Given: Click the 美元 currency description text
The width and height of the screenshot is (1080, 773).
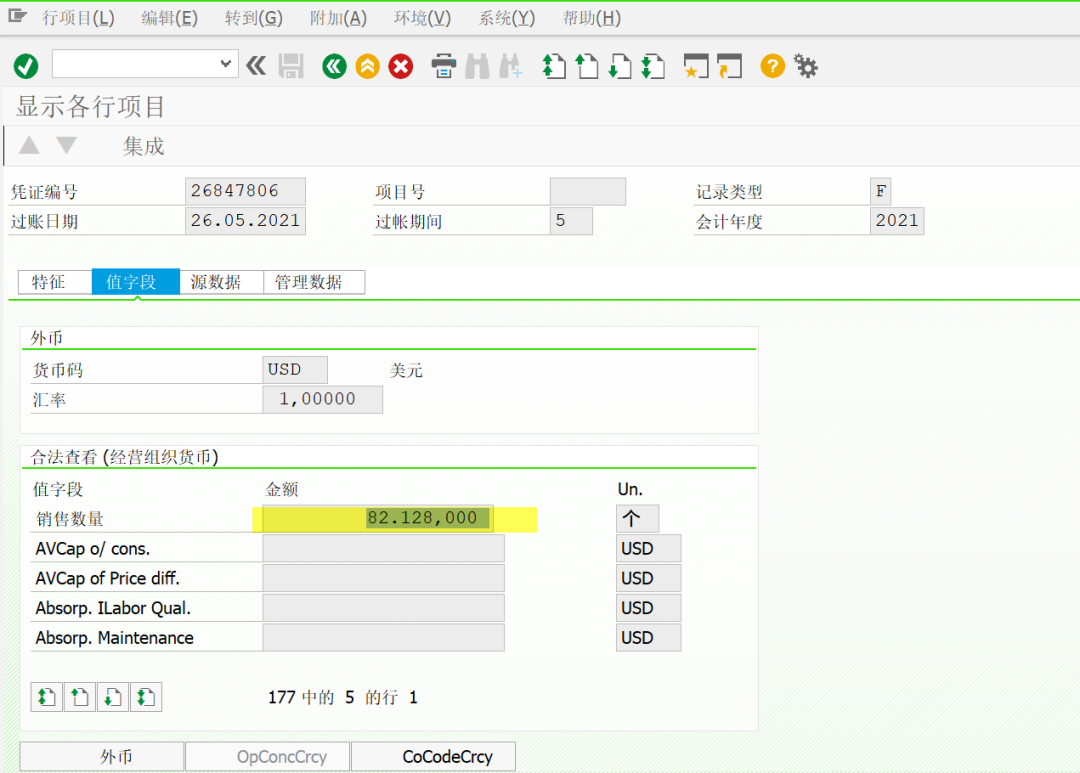Looking at the screenshot, I should (x=406, y=370).
